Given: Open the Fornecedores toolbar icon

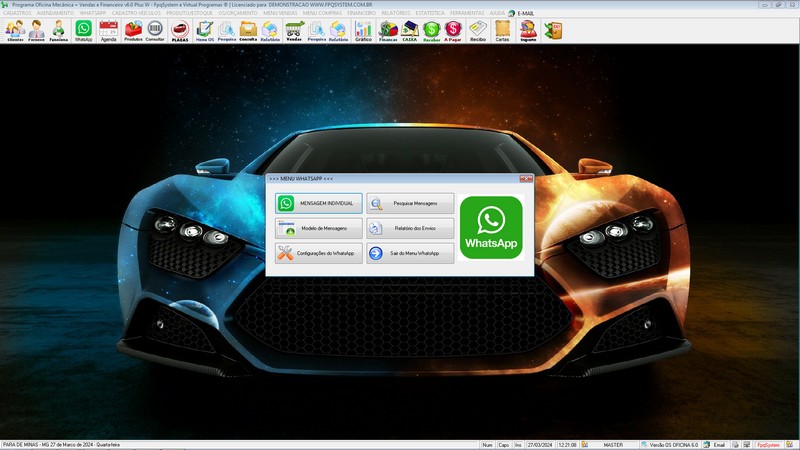Looking at the screenshot, I should 36,31.
